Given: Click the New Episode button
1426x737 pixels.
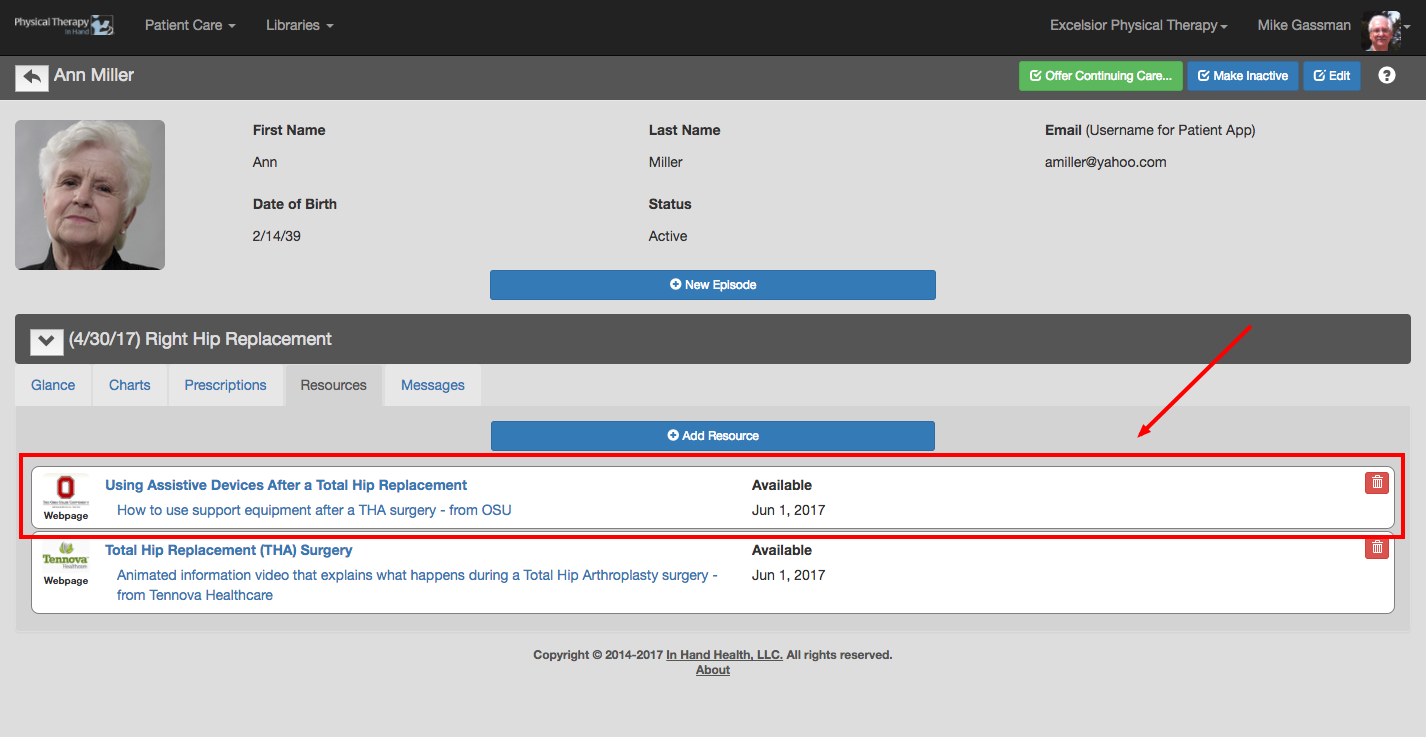Looking at the screenshot, I should [713, 285].
